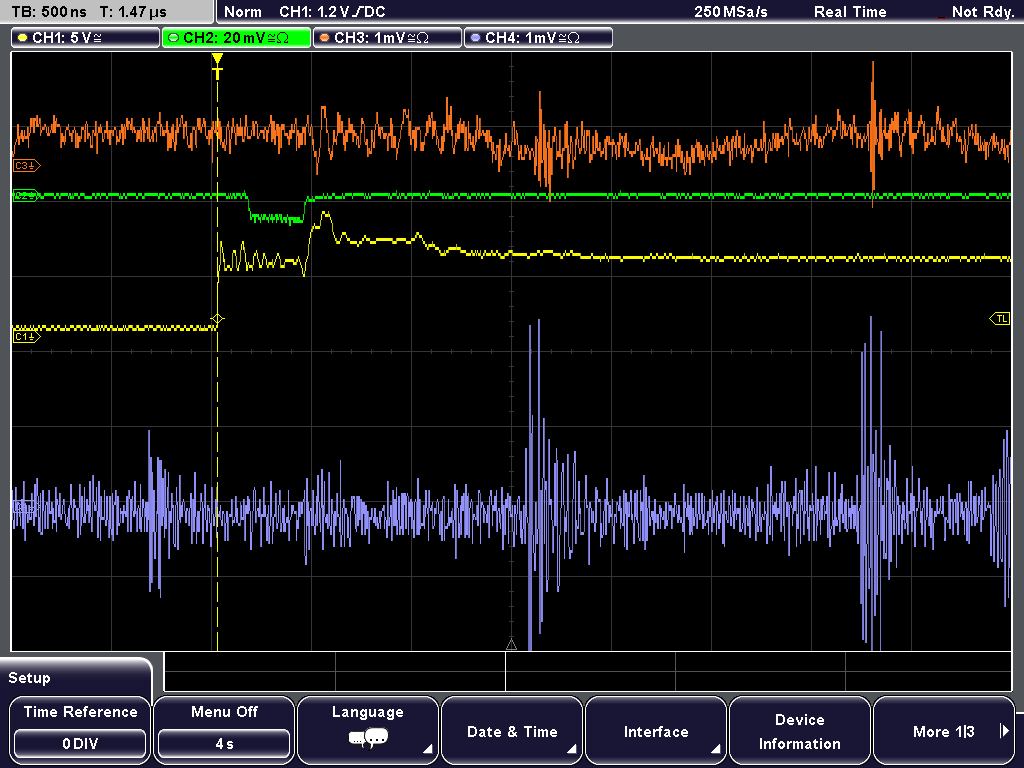
Task: Open the Language menu
Action: [x=368, y=729]
